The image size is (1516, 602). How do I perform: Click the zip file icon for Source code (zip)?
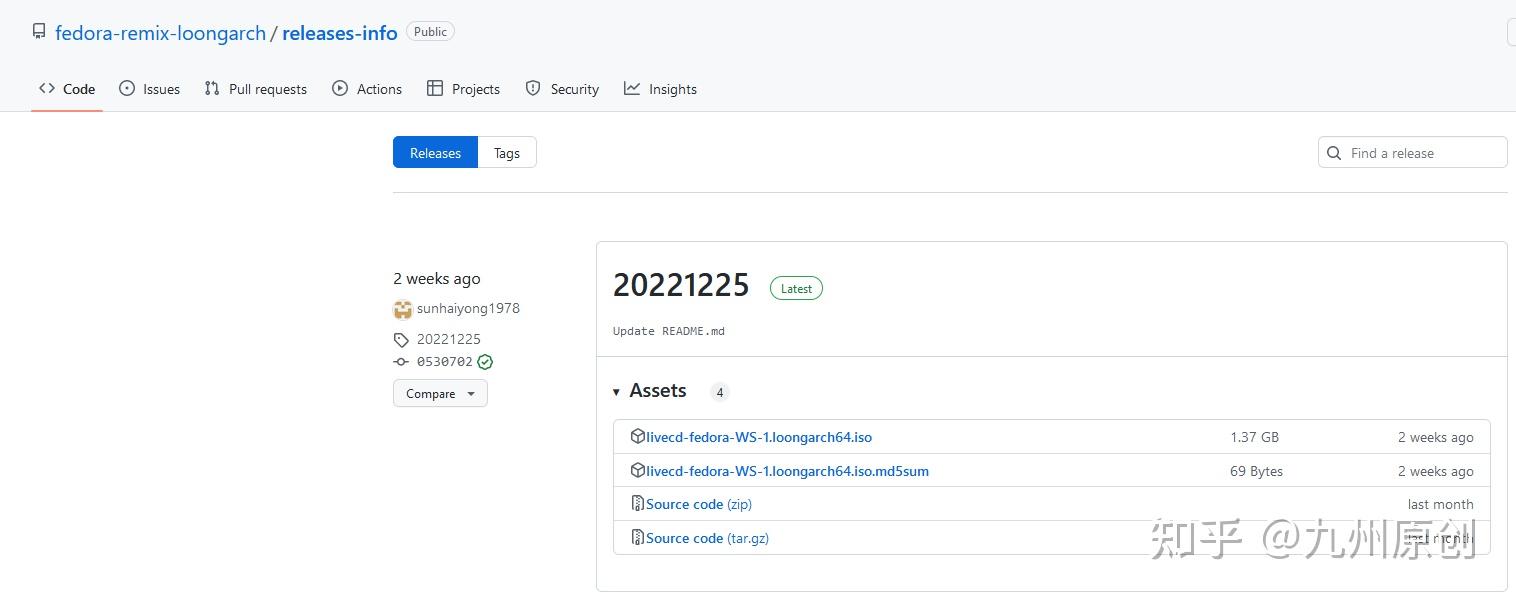pyautogui.click(x=637, y=504)
